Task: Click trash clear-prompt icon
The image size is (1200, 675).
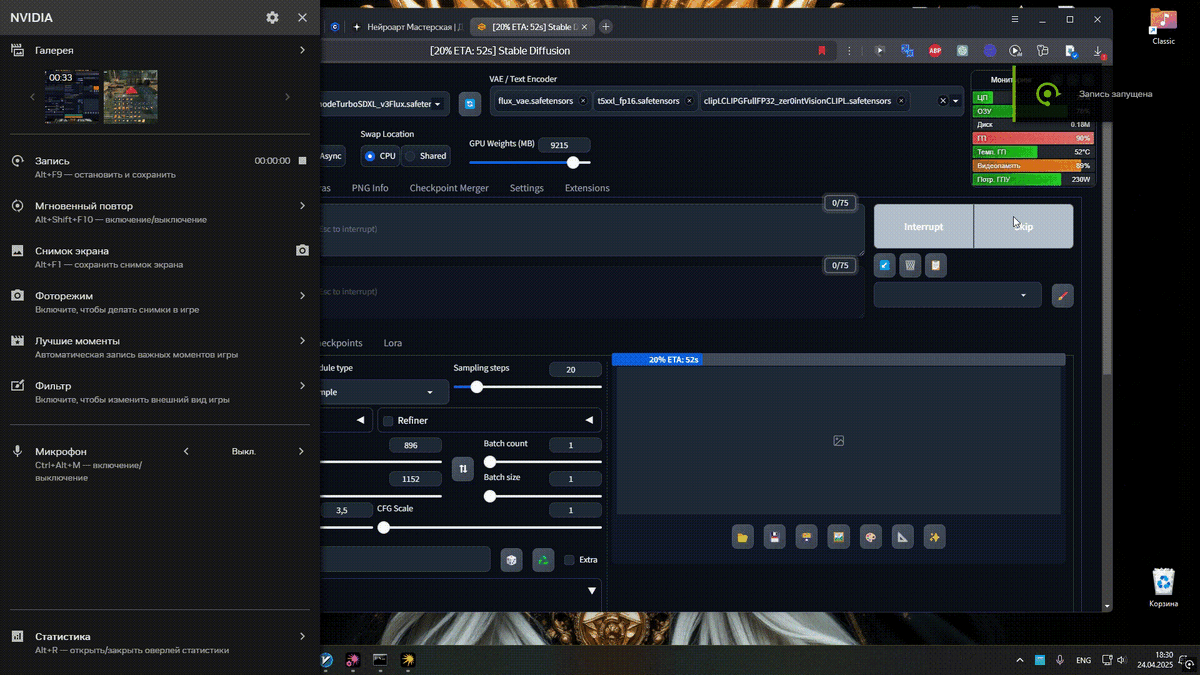Action: pyautogui.click(x=910, y=266)
